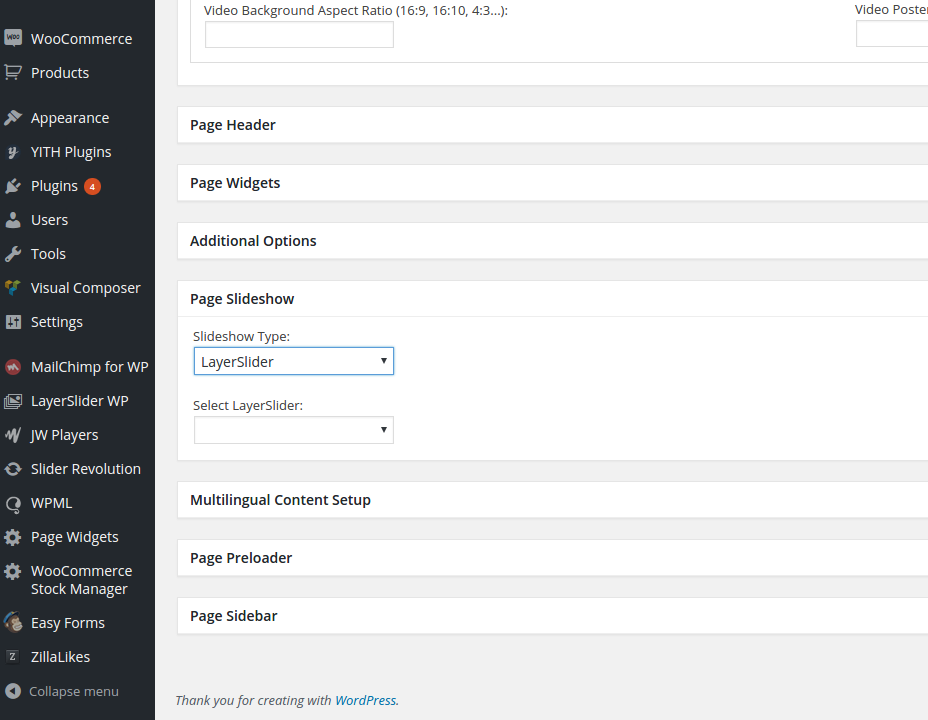Click the Video Background Aspect Ratio field
928x720 pixels.
coord(299,35)
